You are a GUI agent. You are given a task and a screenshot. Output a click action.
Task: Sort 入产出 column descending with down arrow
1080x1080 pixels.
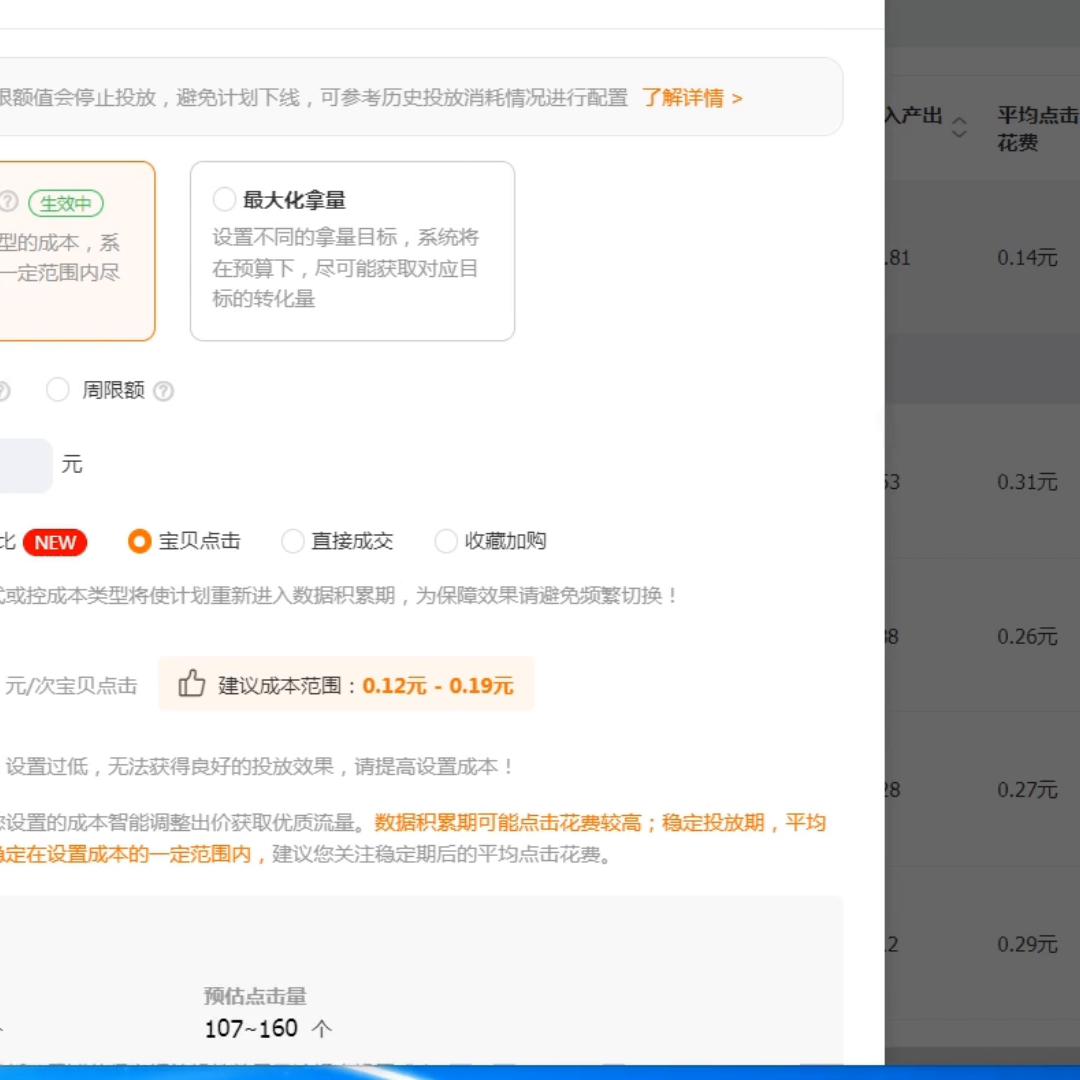coord(958,134)
